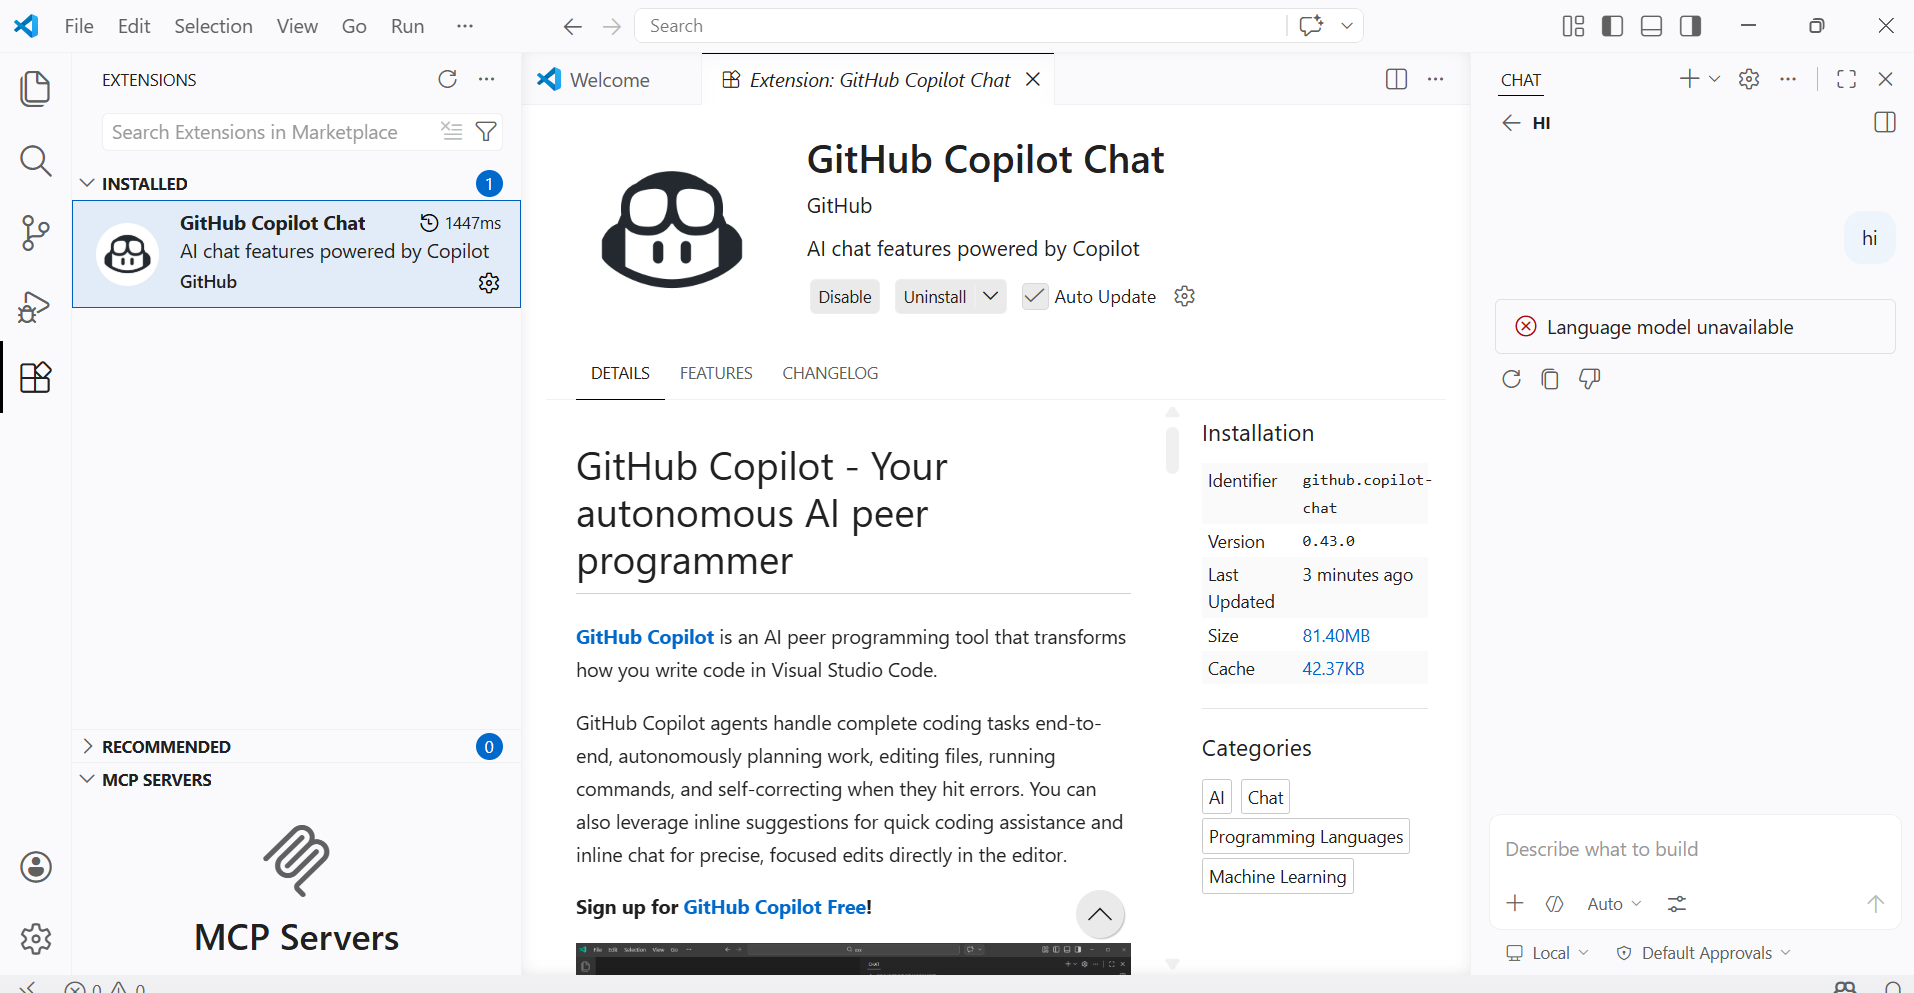The height and width of the screenshot is (993, 1914).
Task: Open the GitHub Copilot Free signup link
Action: (775, 907)
